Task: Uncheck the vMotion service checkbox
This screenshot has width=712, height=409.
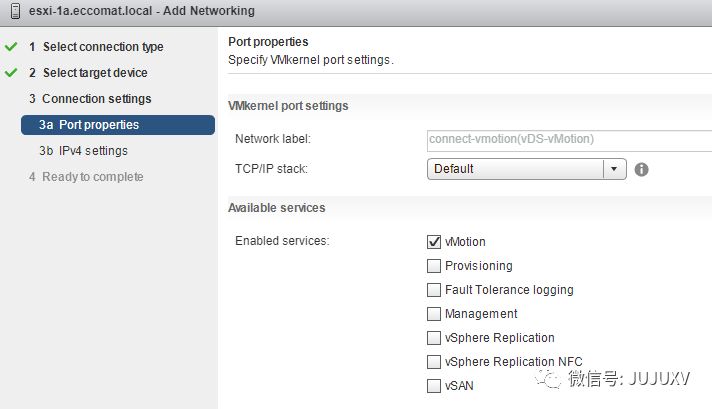Action: [434, 242]
